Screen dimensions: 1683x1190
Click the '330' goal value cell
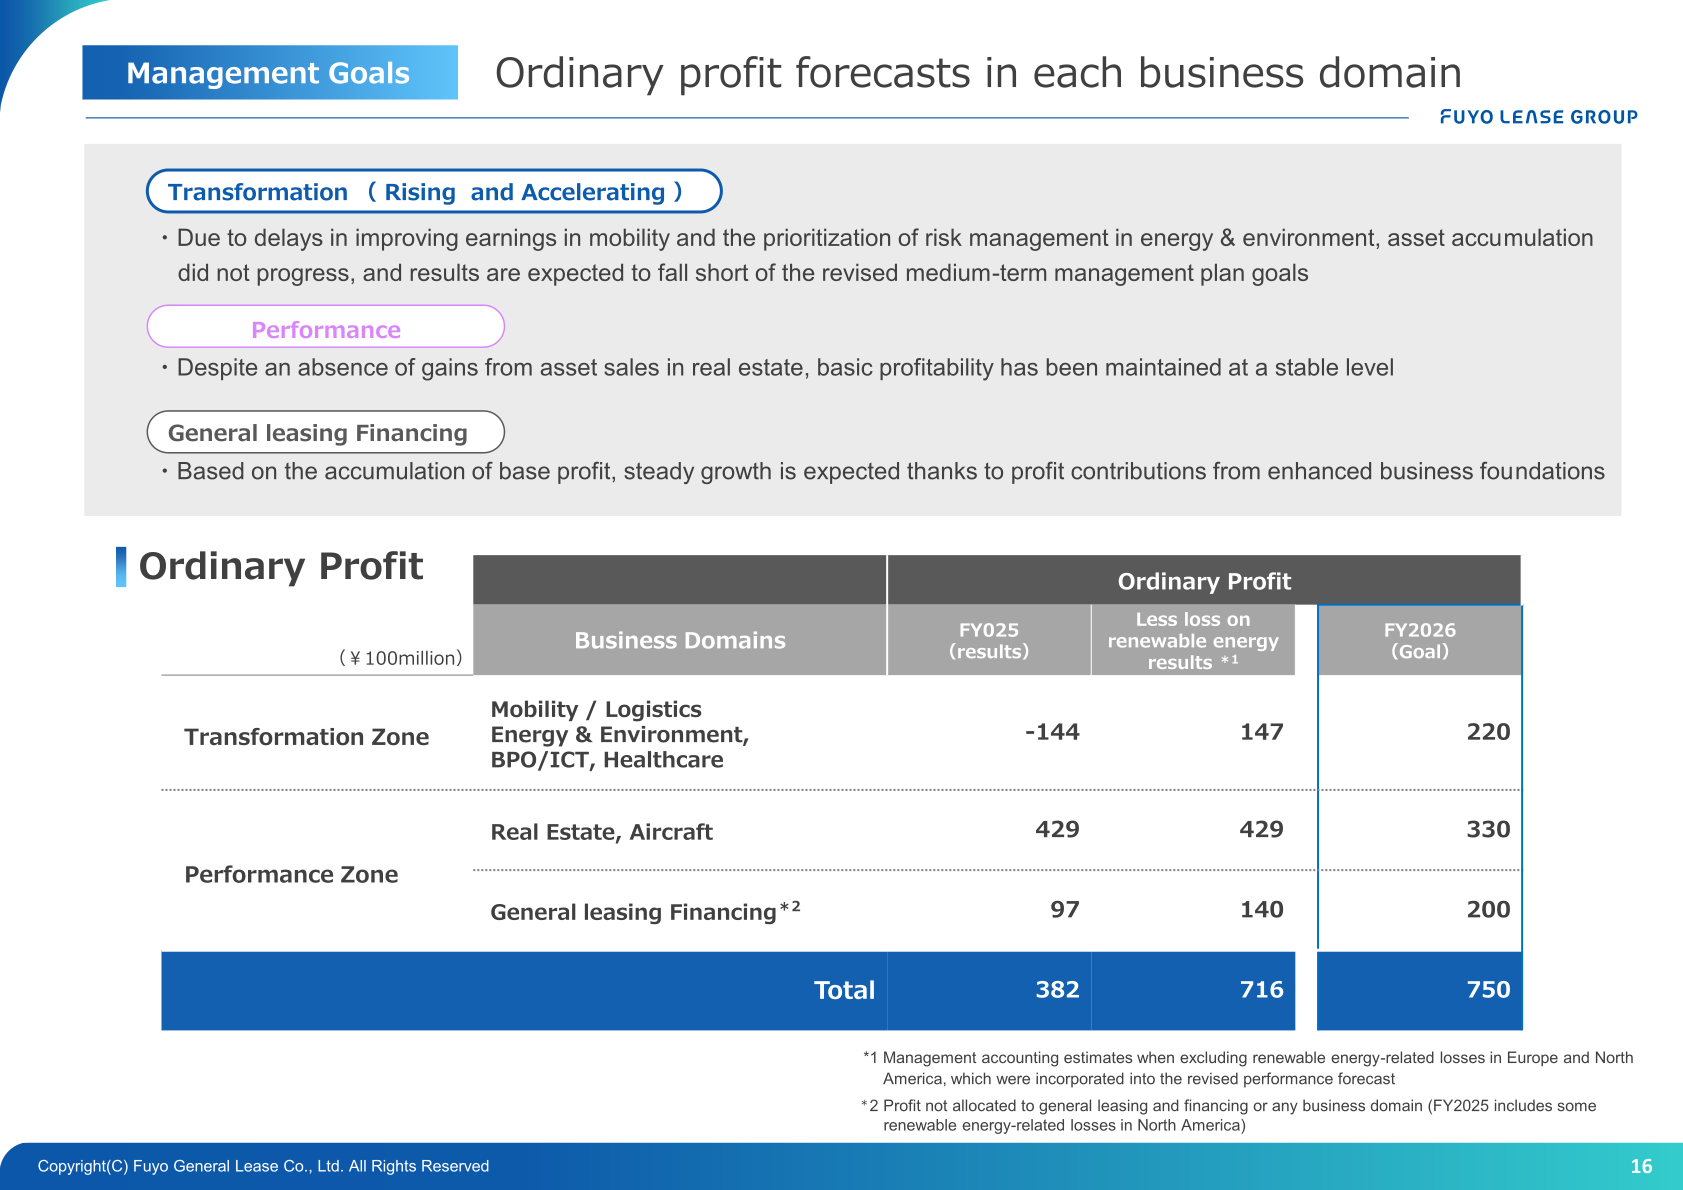pos(1488,829)
